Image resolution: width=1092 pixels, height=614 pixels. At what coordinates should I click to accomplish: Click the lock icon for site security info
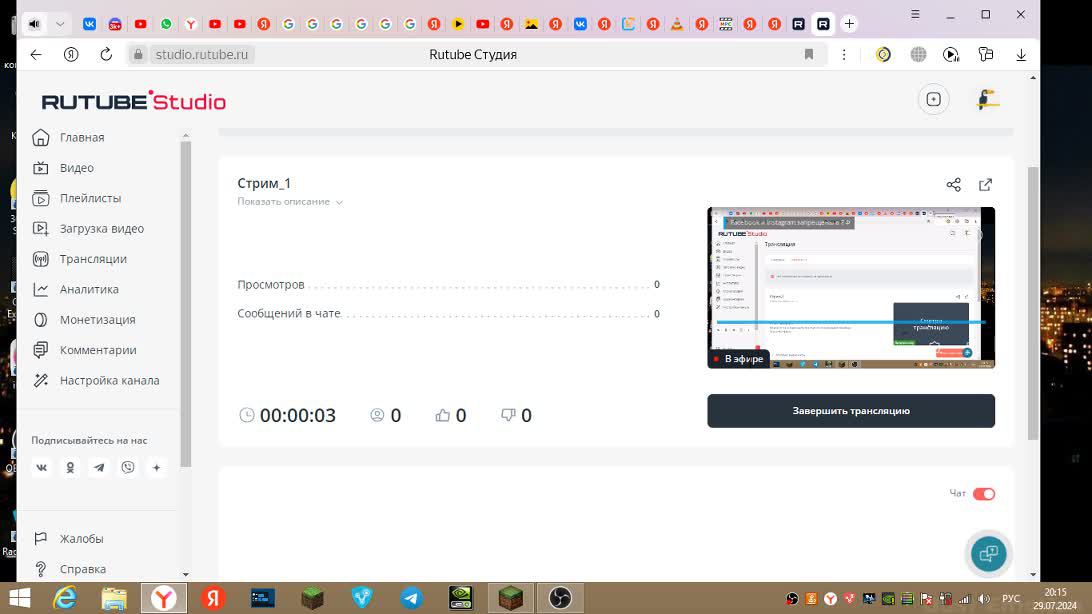(x=138, y=54)
